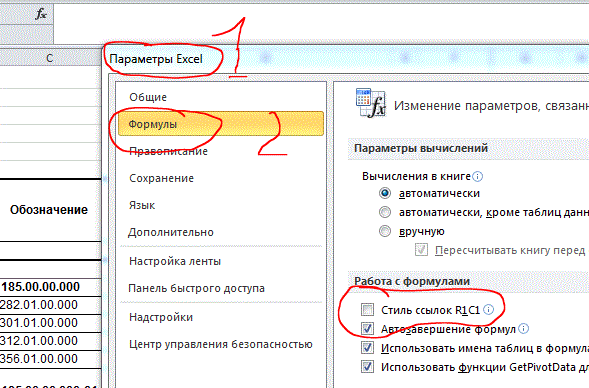Select the автоматически calculation radio button

coord(385,193)
